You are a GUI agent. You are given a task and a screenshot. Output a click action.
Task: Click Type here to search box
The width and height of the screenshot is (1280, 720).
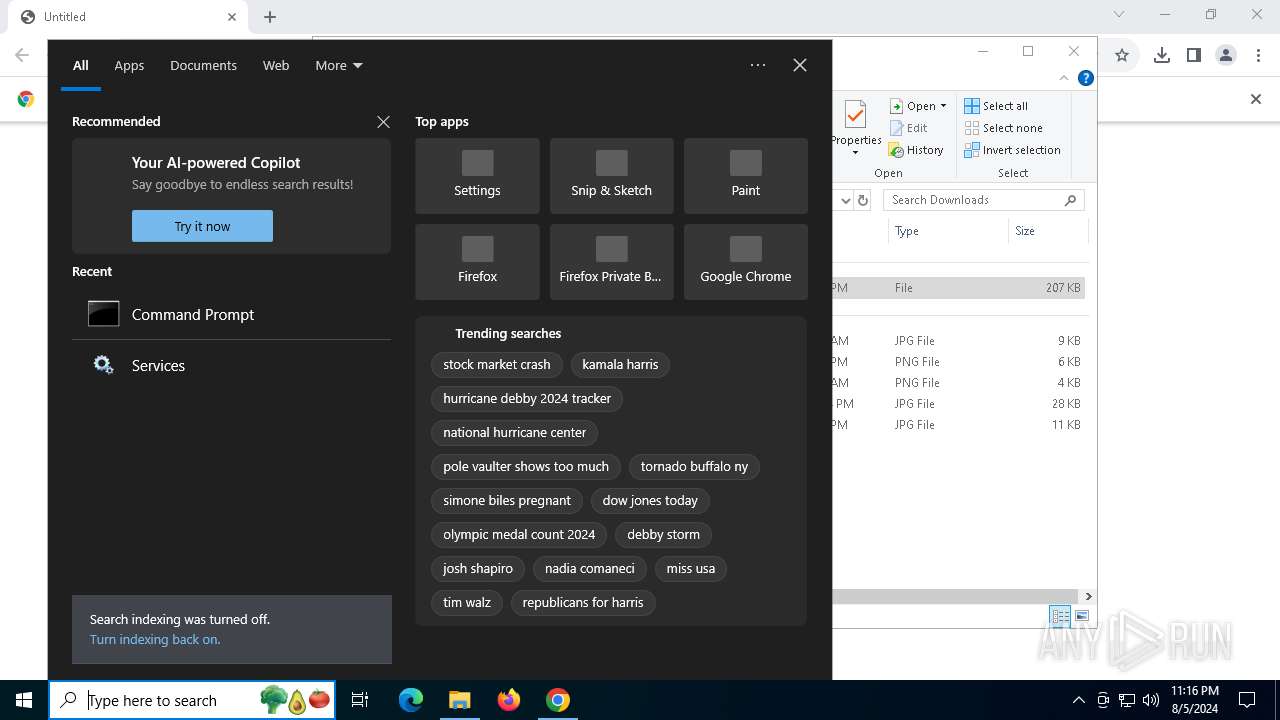point(192,700)
